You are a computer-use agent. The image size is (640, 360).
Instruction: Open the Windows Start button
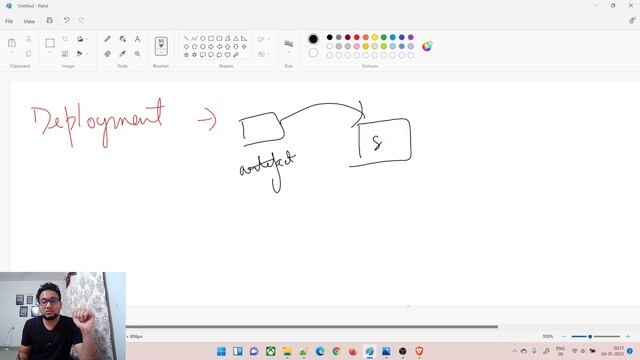(221, 351)
